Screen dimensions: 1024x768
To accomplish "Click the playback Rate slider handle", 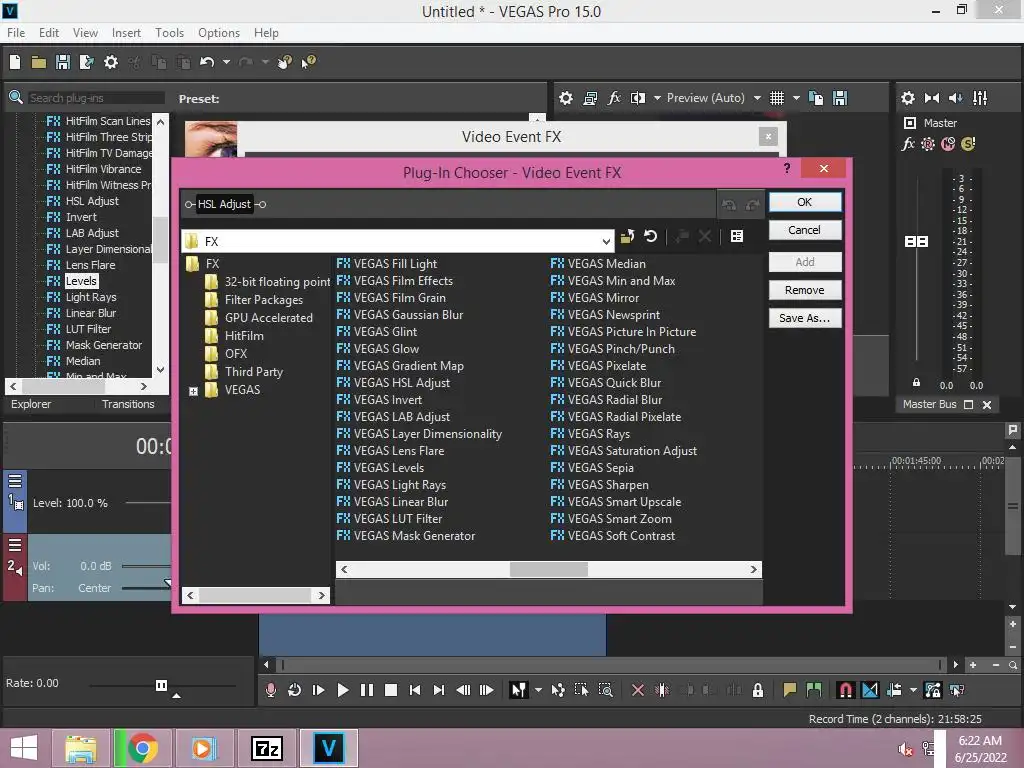I will pos(161,685).
